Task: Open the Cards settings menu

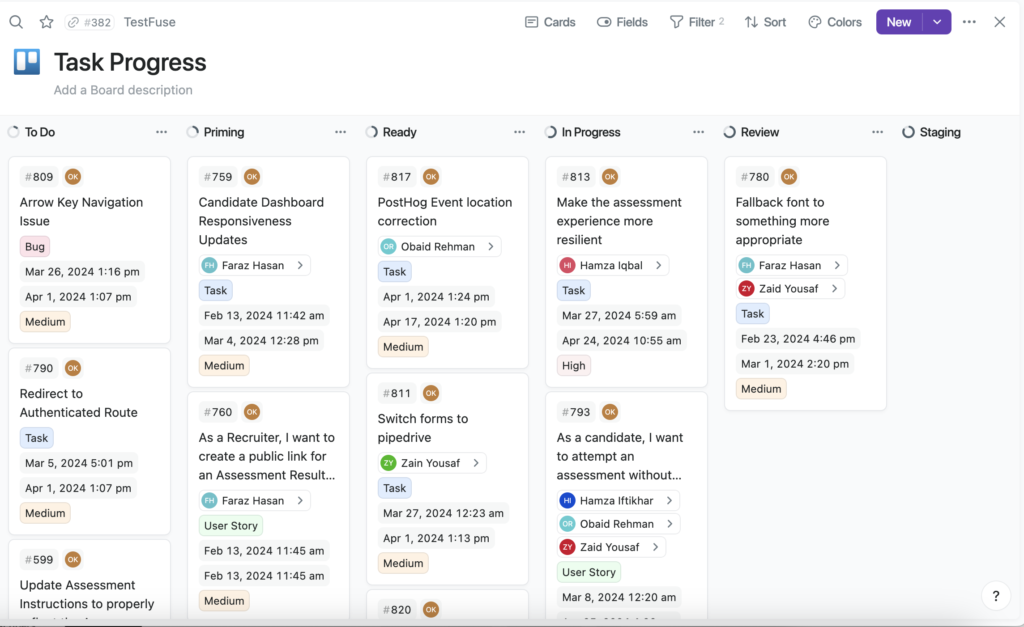Action: (x=550, y=22)
